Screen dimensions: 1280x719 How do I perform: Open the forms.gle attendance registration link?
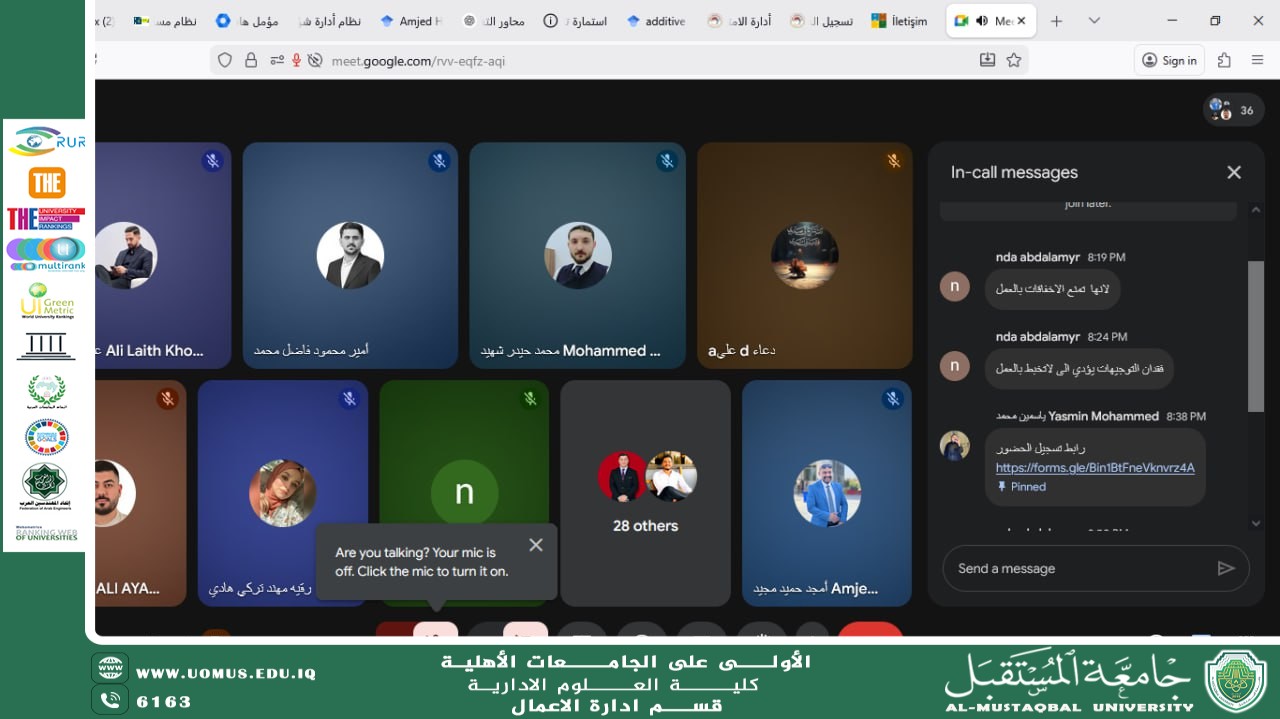click(1095, 467)
